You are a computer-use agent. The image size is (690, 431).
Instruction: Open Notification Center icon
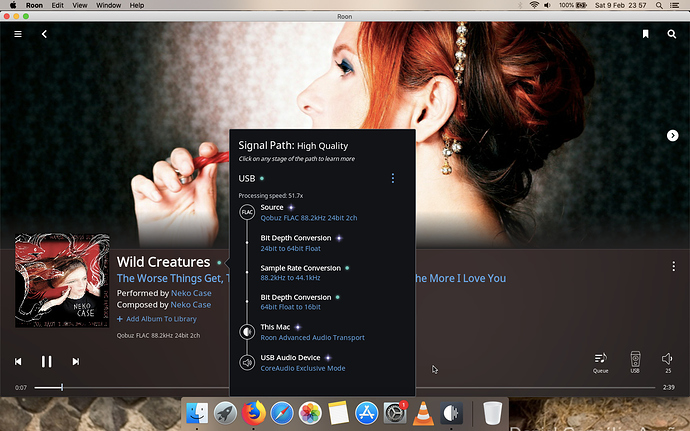coord(674,5)
